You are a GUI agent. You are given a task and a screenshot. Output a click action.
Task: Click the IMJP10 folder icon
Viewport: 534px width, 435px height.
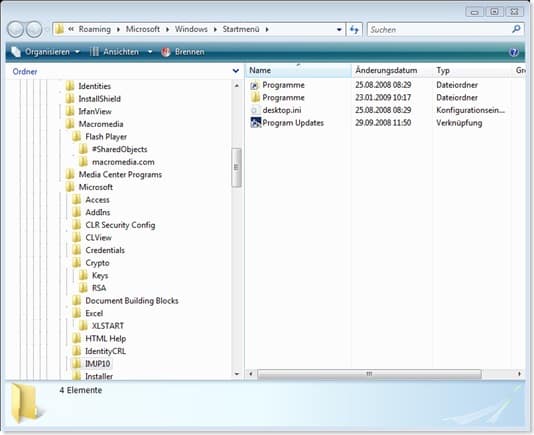click(77, 363)
